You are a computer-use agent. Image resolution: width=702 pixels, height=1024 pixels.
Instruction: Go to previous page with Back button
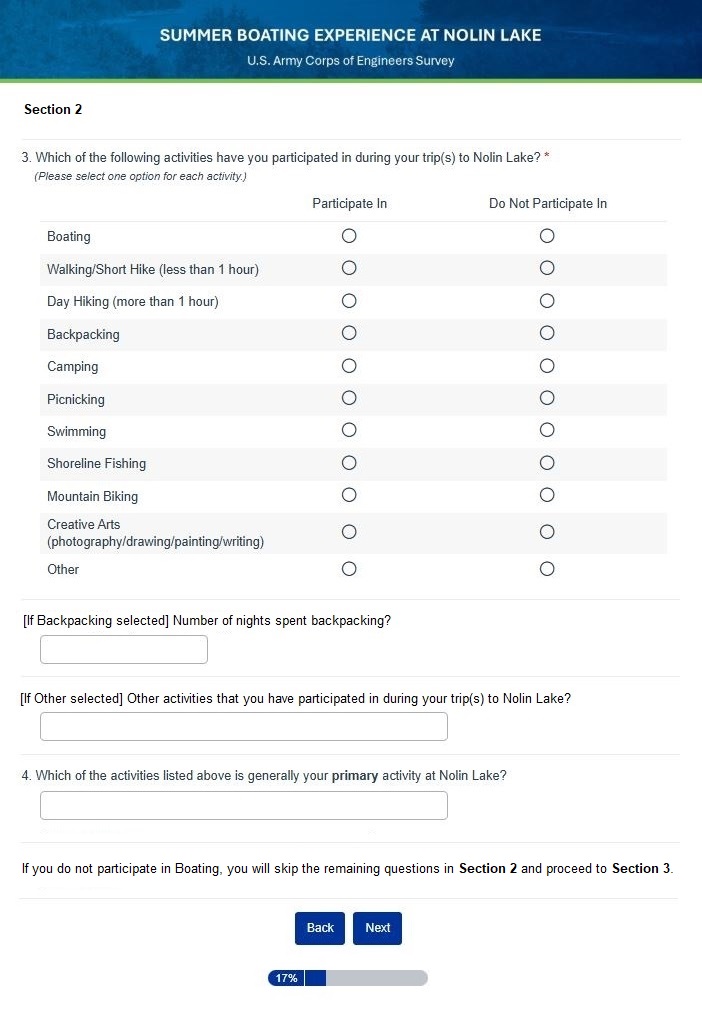coord(320,928)
